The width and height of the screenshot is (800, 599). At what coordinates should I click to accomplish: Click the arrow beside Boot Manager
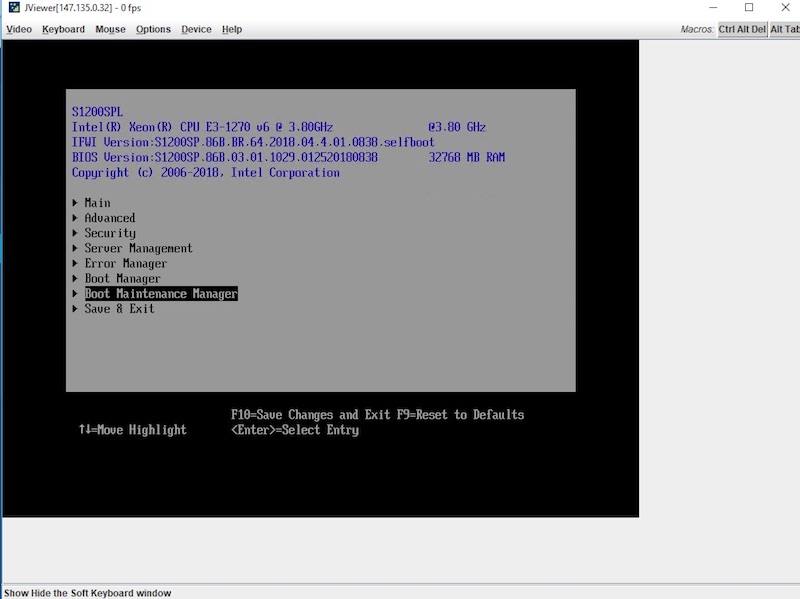(x=75, y=279)
